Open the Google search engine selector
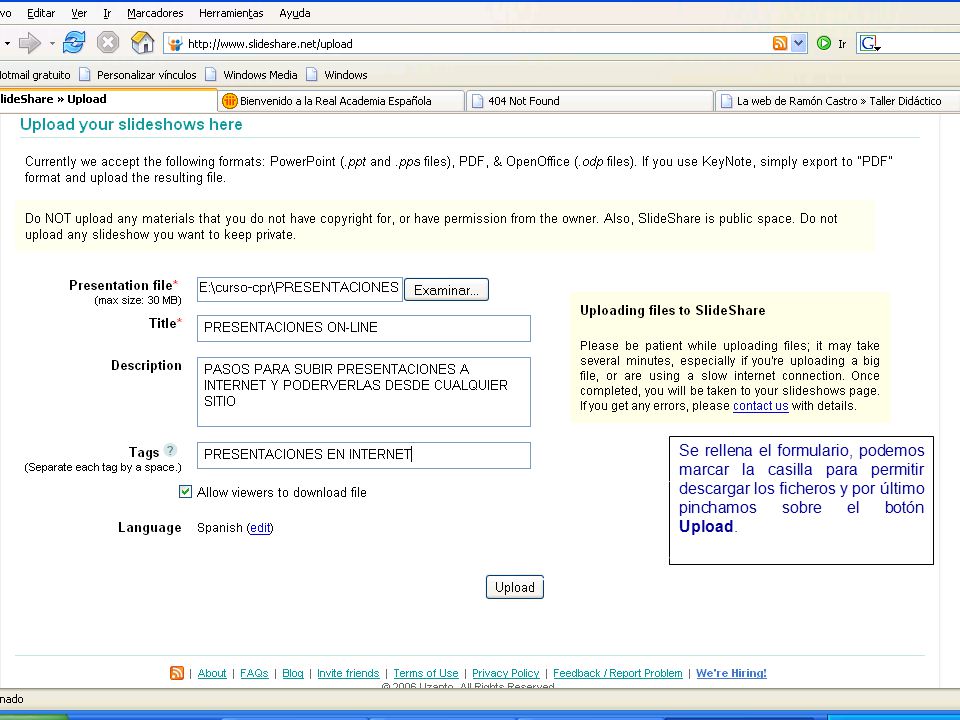 pos(870,43)
